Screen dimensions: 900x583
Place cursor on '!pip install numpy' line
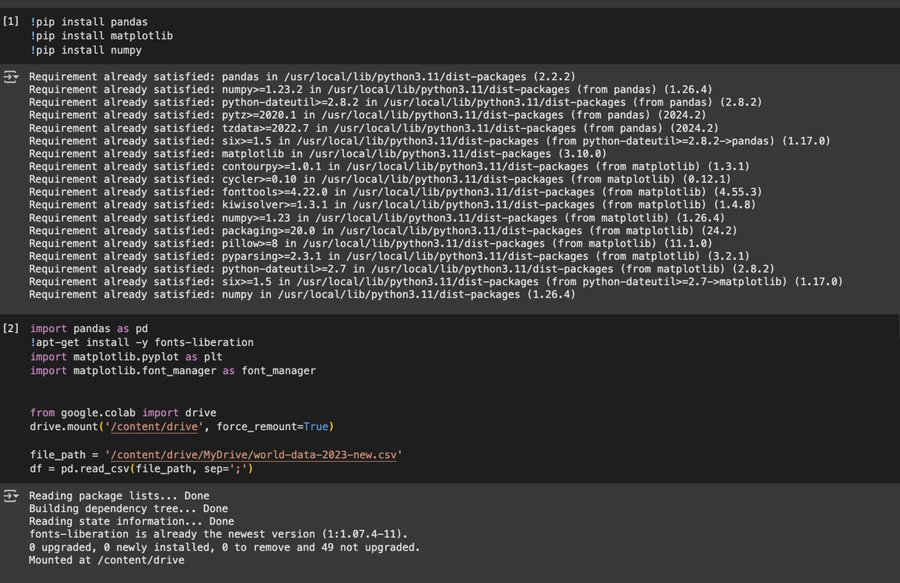tap(86, 49)
